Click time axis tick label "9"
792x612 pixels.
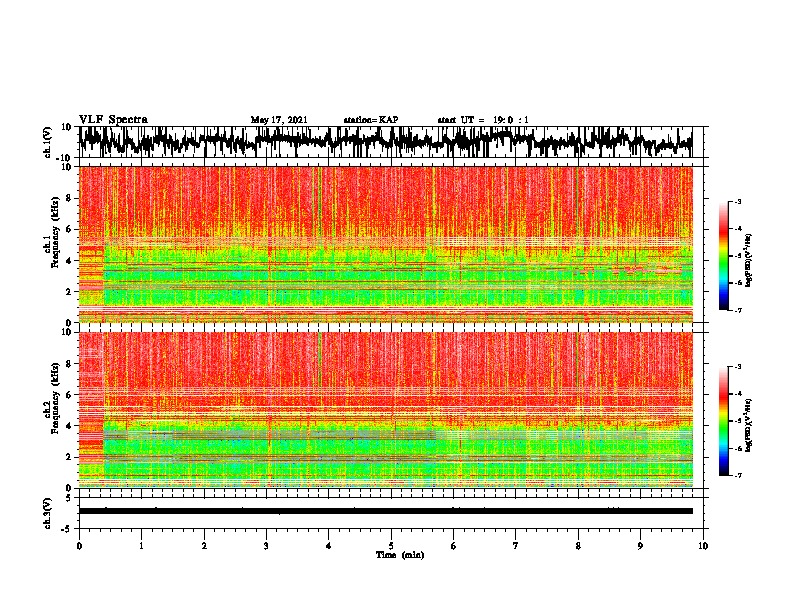(640, 546)
